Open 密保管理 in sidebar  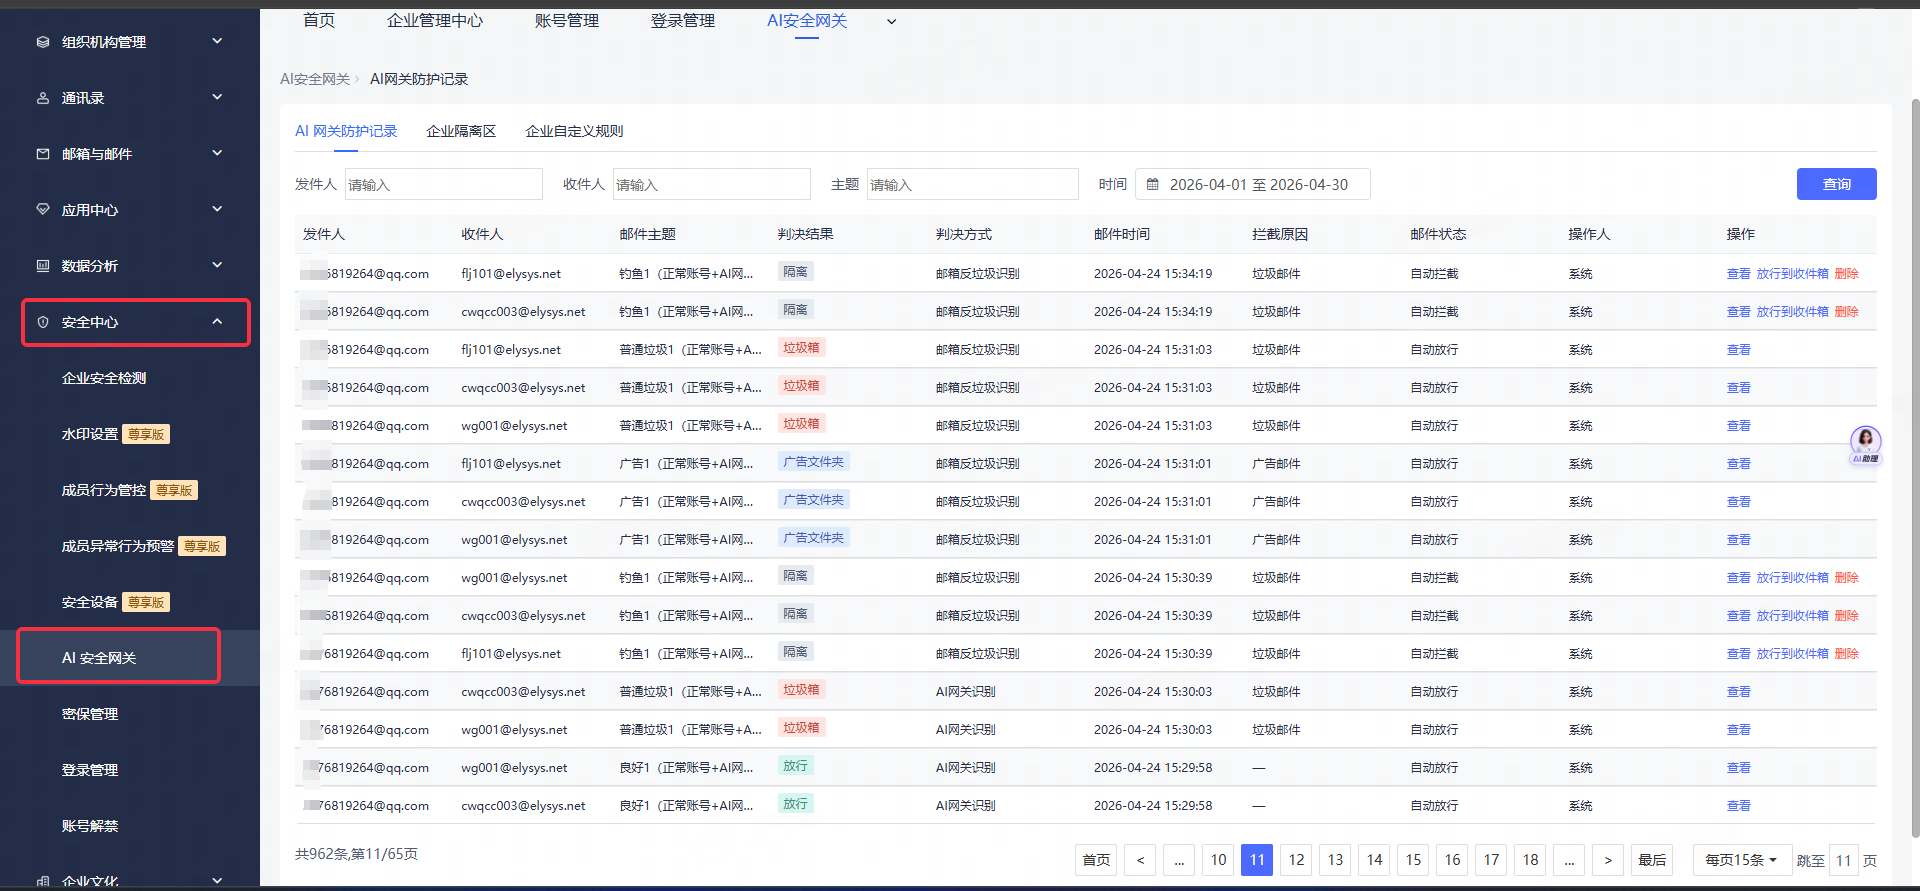point(90,714)
